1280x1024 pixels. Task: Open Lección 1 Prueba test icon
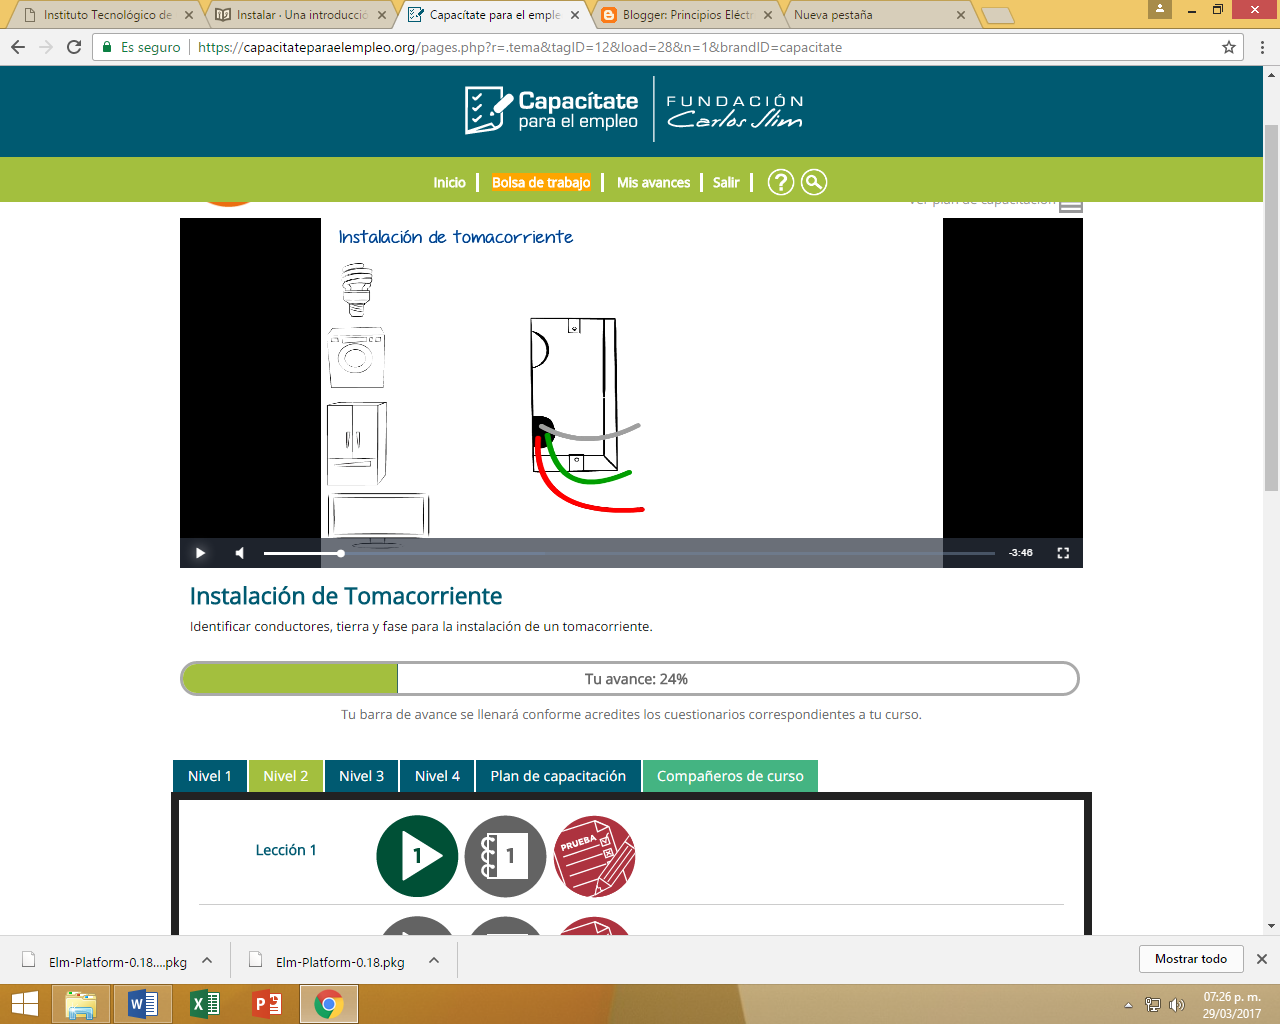[x=594, y=856]
